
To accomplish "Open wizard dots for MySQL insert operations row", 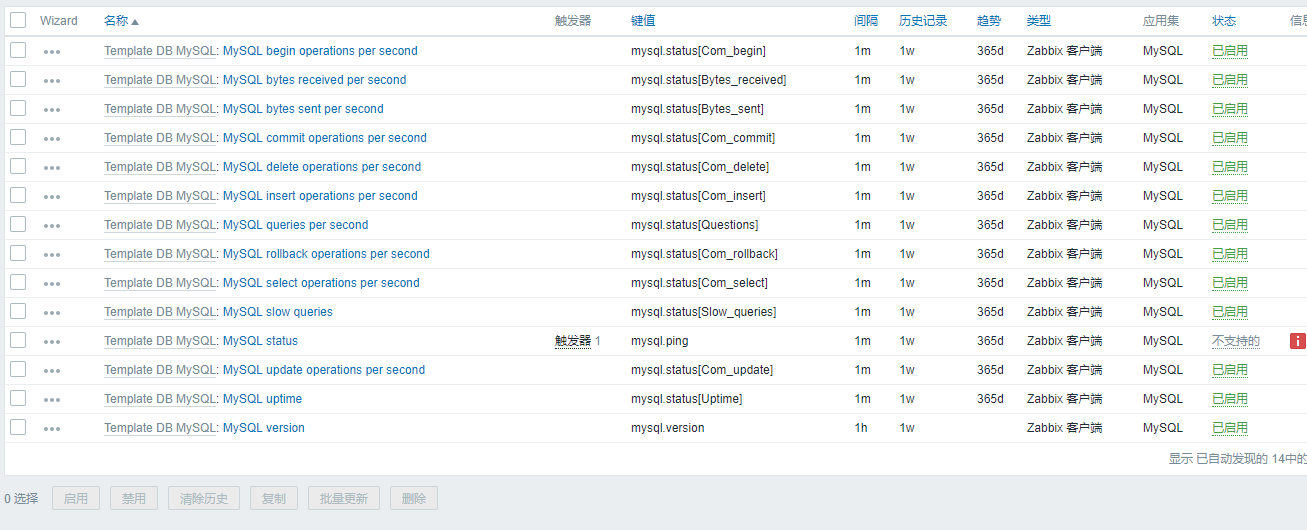I will tap(52, 196).
